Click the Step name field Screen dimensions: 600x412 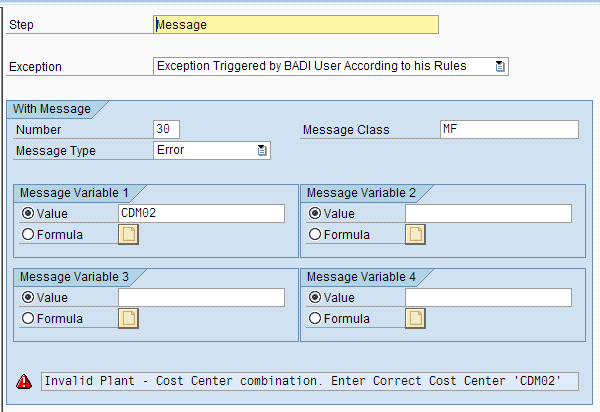click(296, 25)
